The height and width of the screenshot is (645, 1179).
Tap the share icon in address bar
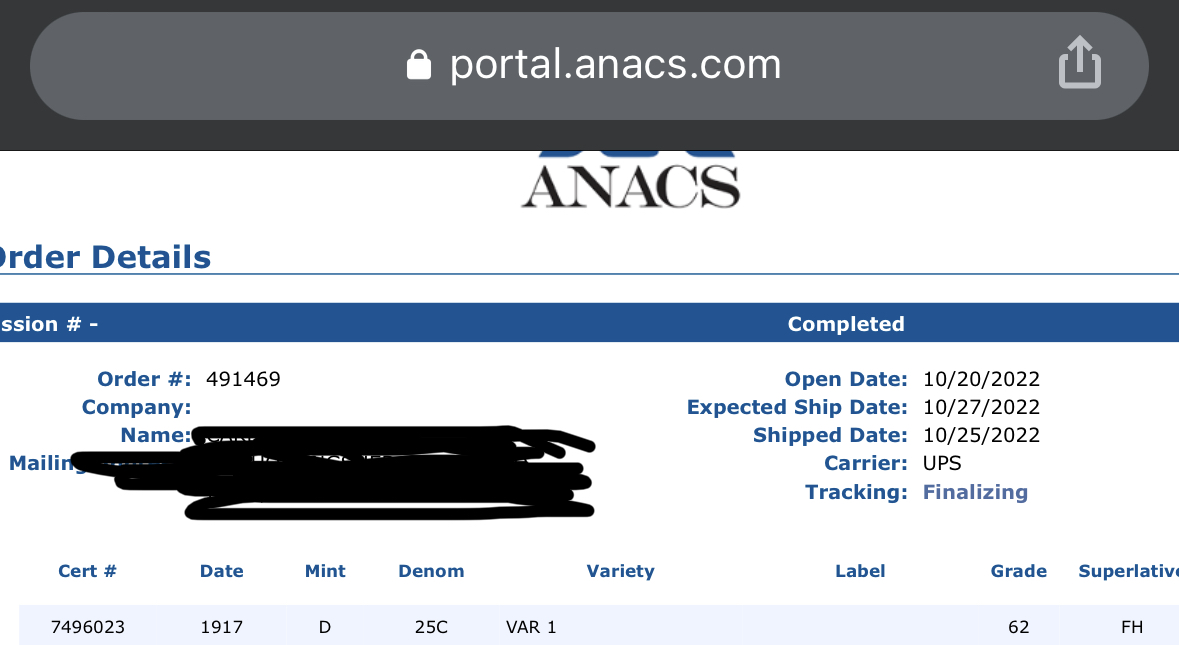tap(1080, 62)
